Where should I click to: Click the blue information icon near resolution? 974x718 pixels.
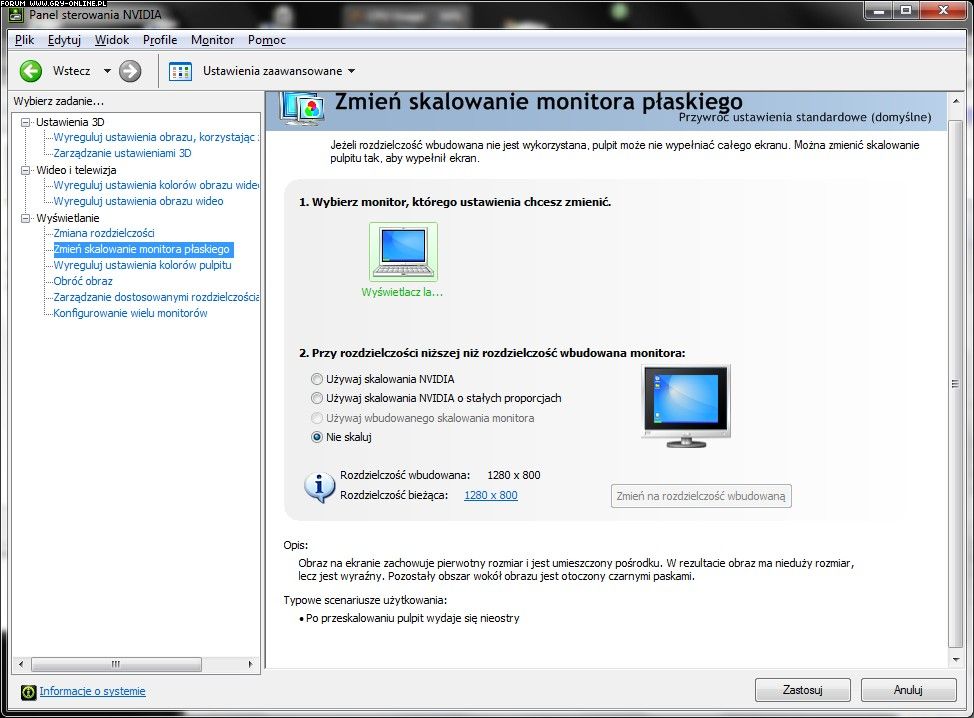(319, 486)
